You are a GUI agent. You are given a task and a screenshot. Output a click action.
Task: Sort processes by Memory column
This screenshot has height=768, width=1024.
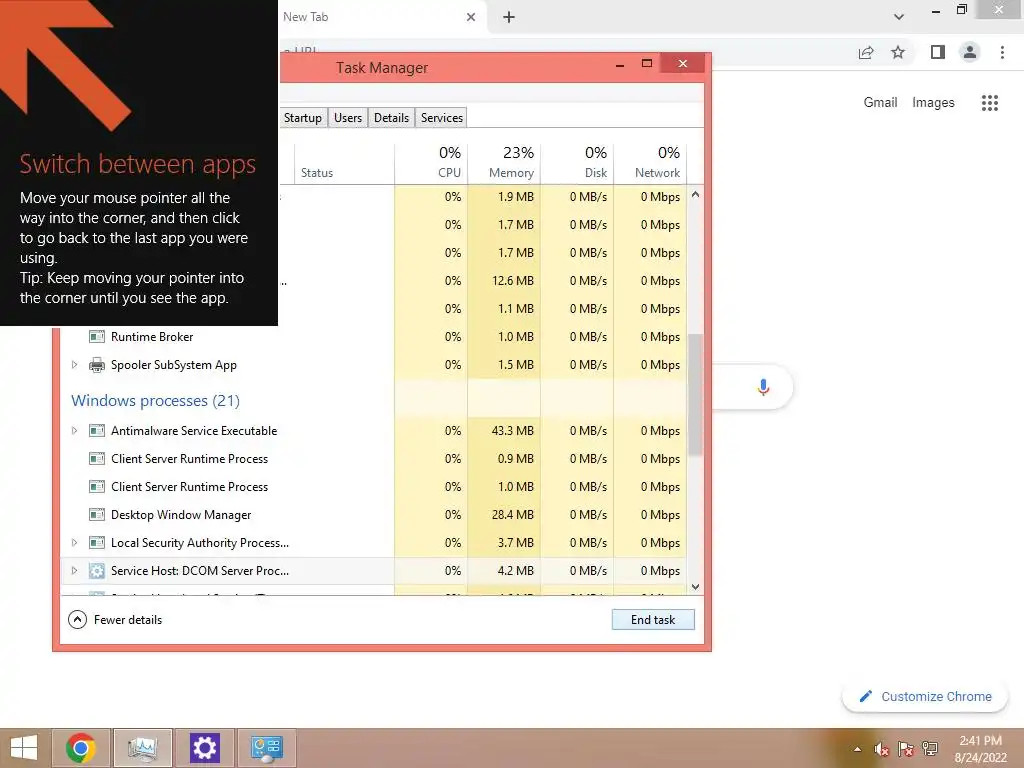(504, 164)
